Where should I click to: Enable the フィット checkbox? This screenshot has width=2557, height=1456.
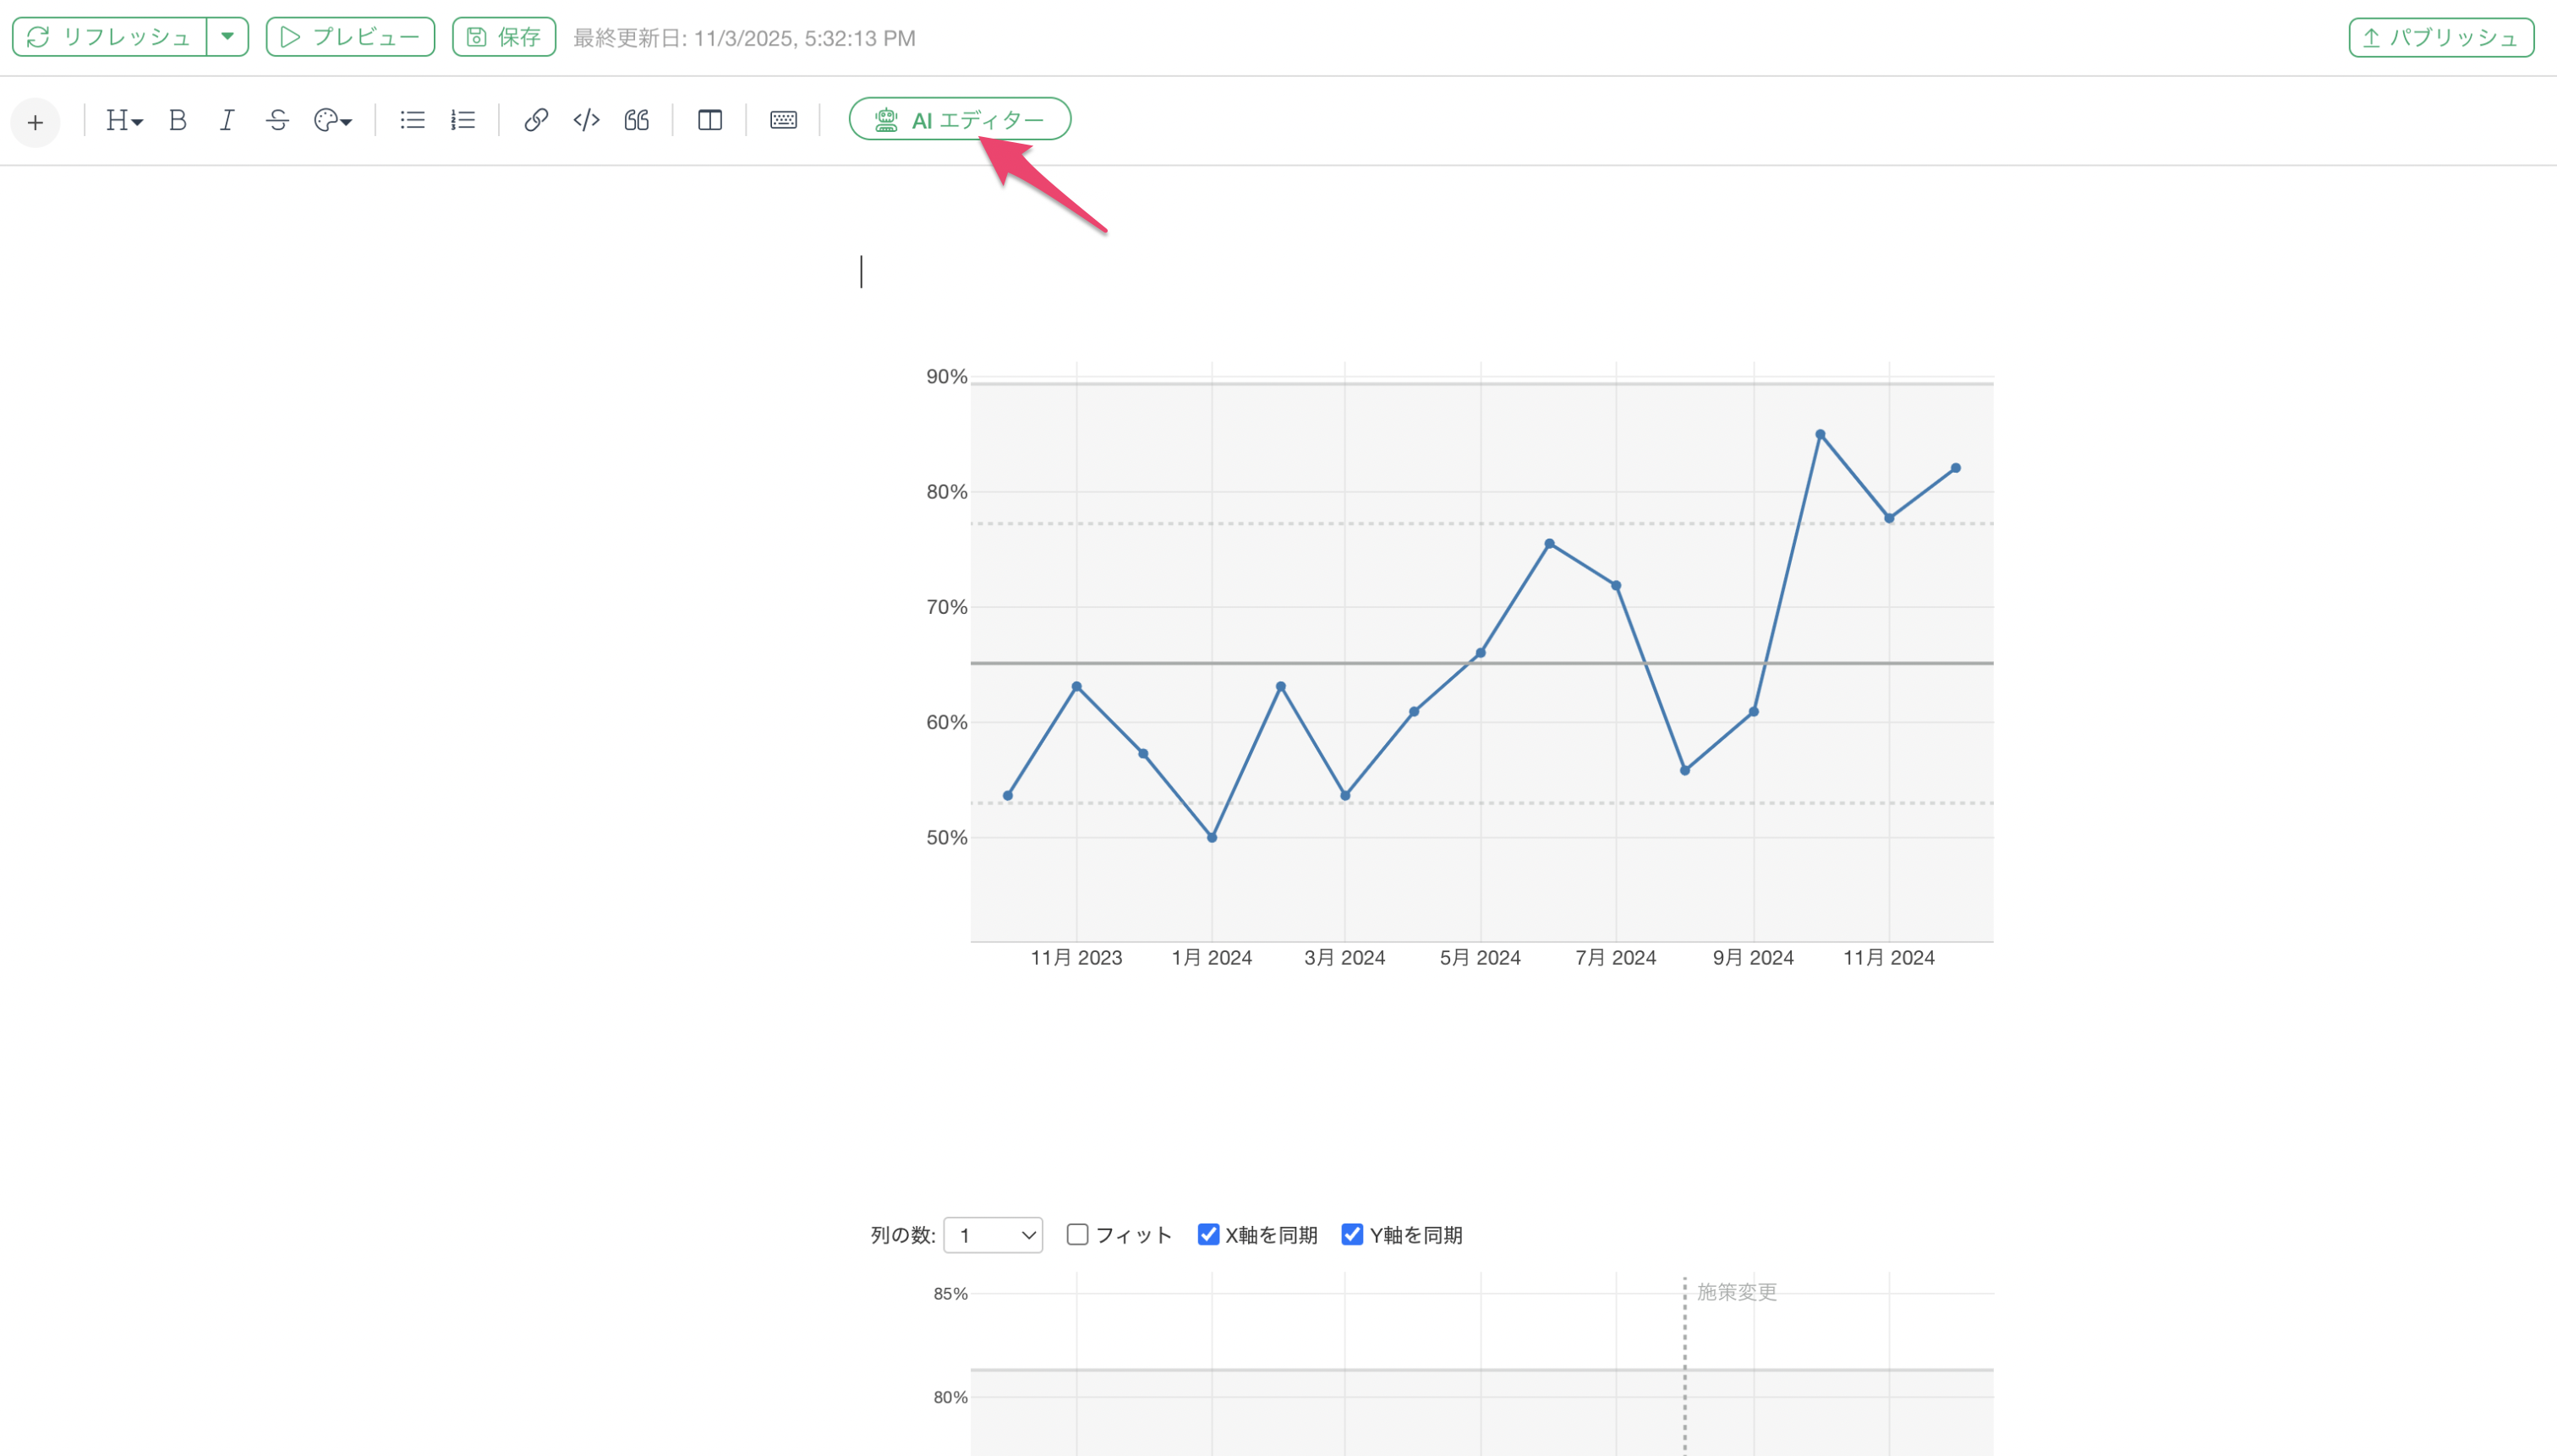(x=1077, y=1234)
